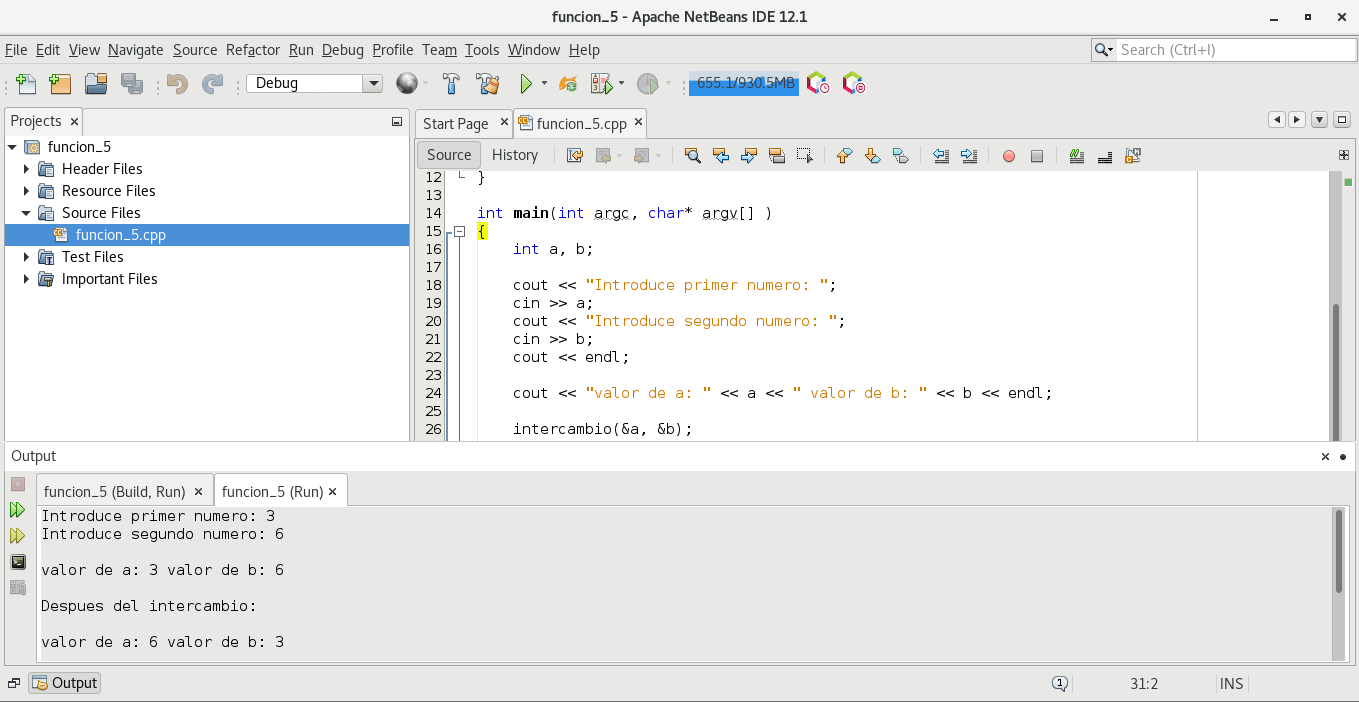Click the memory usage bar
This screenshot has width=1359, height=702.
click(x=744, y=84)
